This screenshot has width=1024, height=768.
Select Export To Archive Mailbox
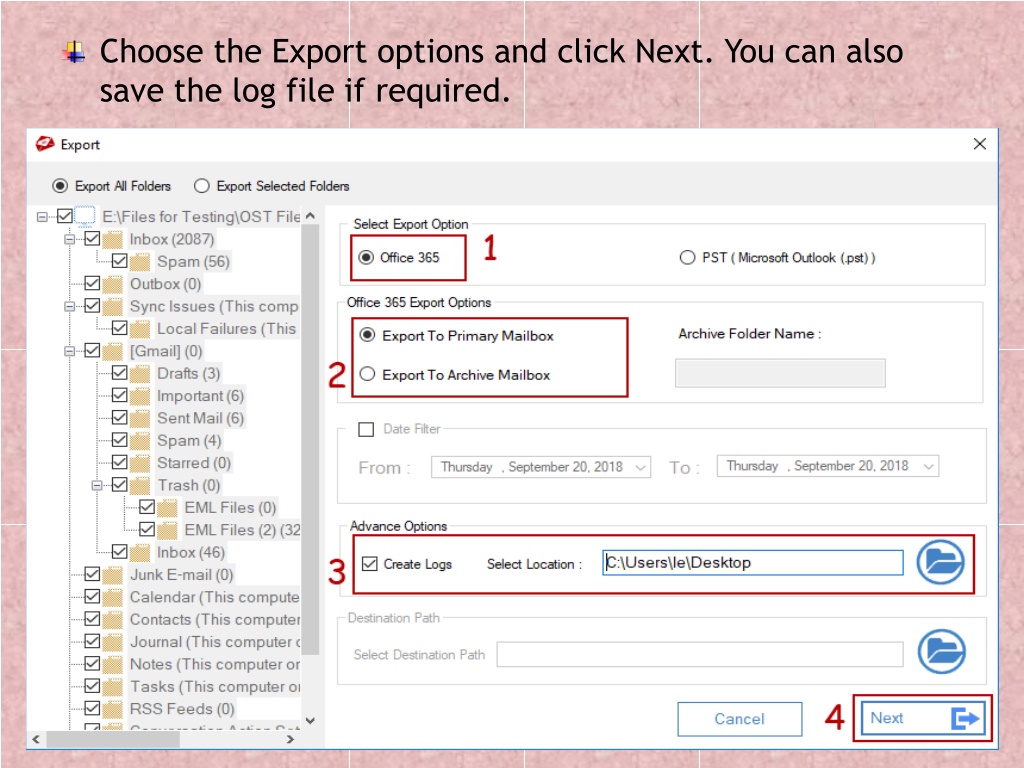coord(368,374)
